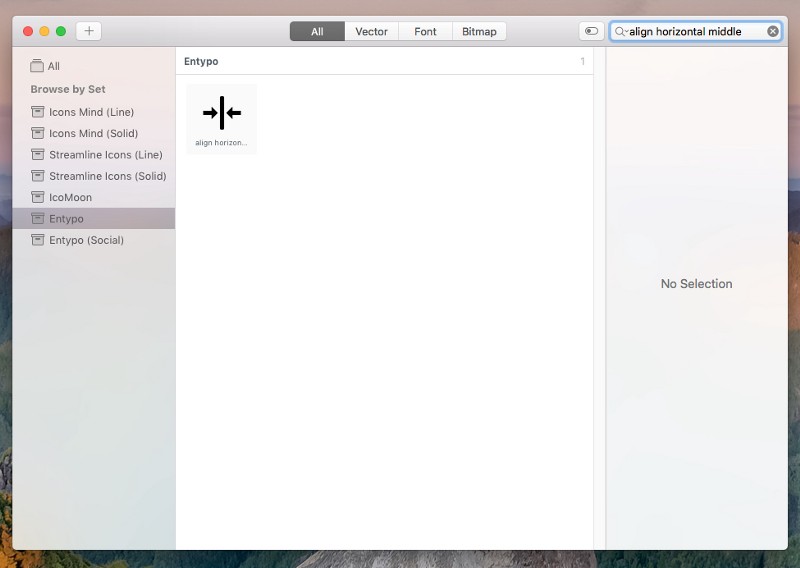Toggle the switch button beside the search field
The width and height of the screenshot is (800, 568).
[591, 31]
